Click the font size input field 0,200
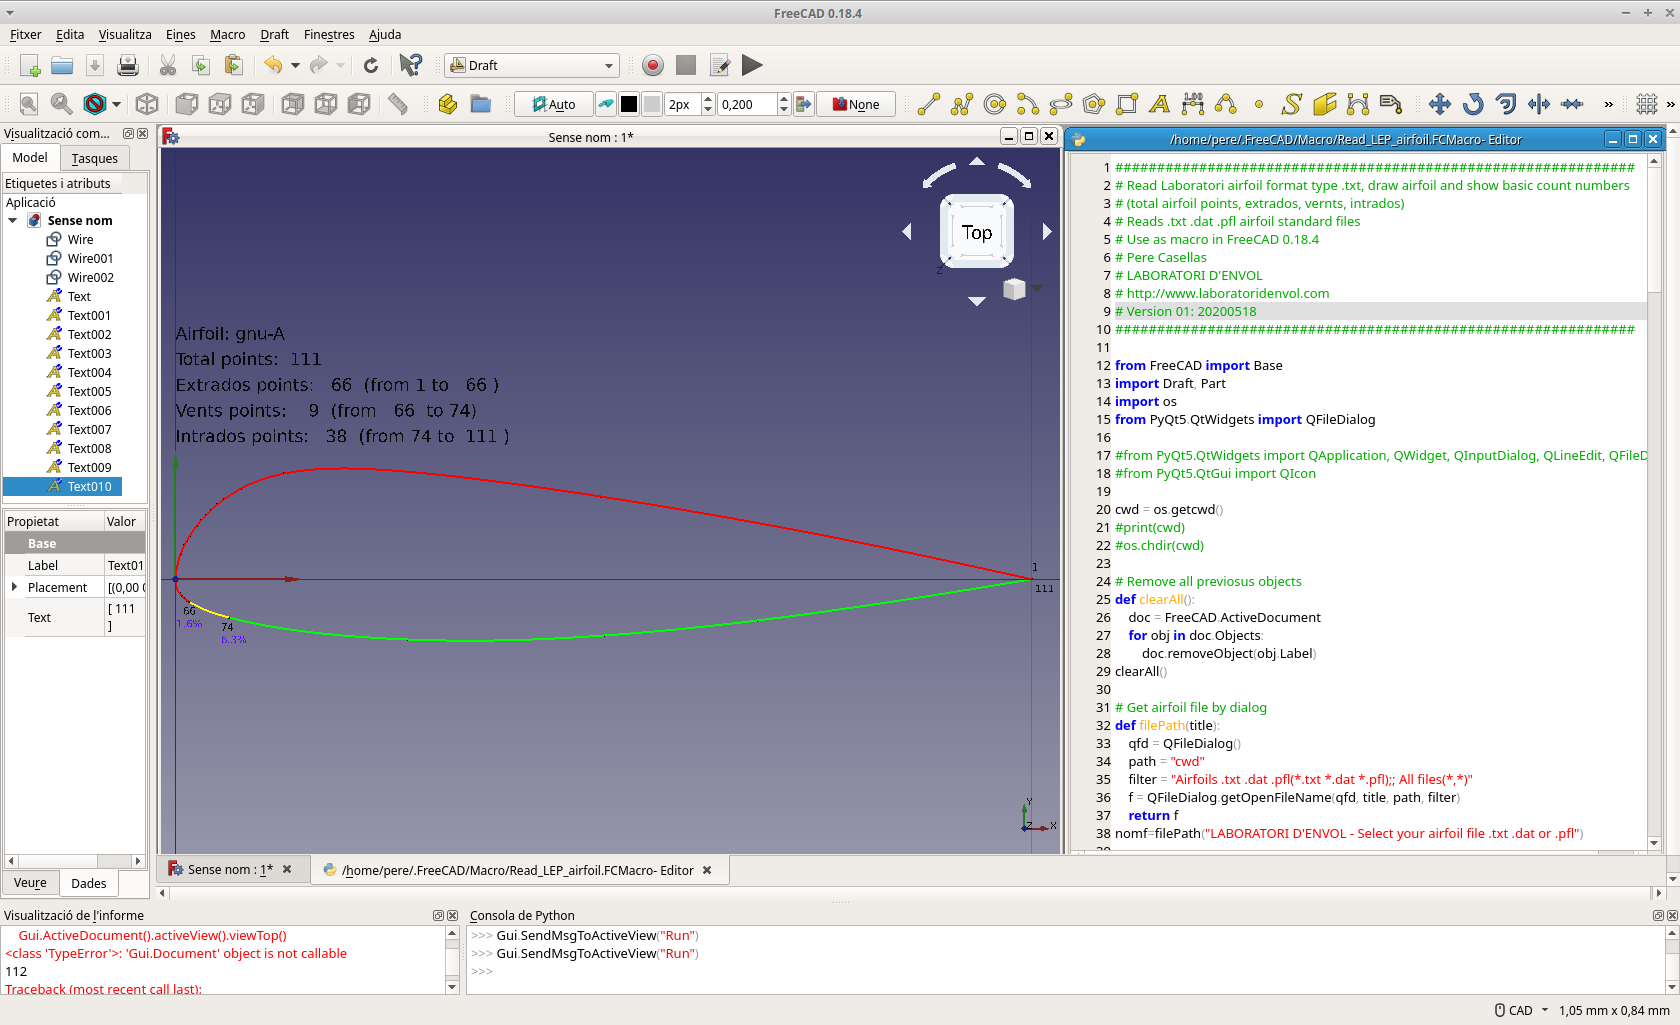 [747, 104]
